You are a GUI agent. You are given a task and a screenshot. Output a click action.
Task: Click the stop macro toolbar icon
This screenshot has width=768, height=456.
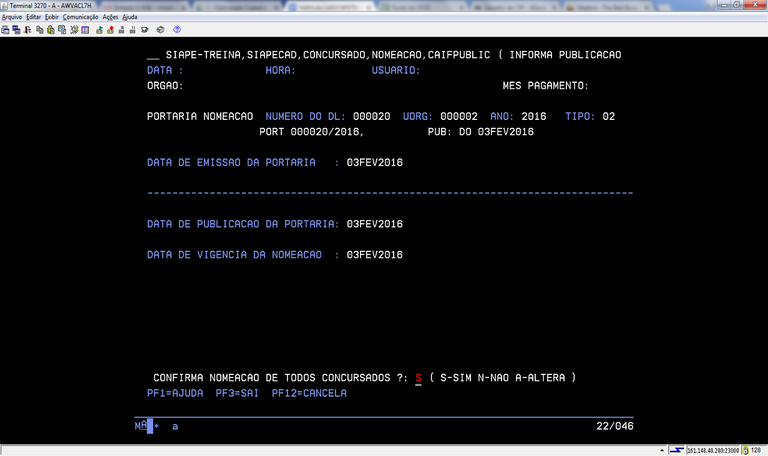point(121,30)
